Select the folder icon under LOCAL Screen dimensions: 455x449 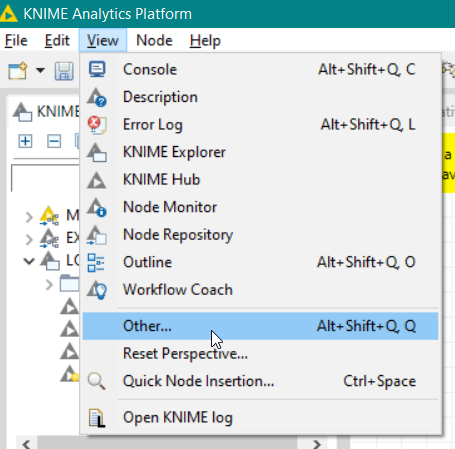coord(69,283)
